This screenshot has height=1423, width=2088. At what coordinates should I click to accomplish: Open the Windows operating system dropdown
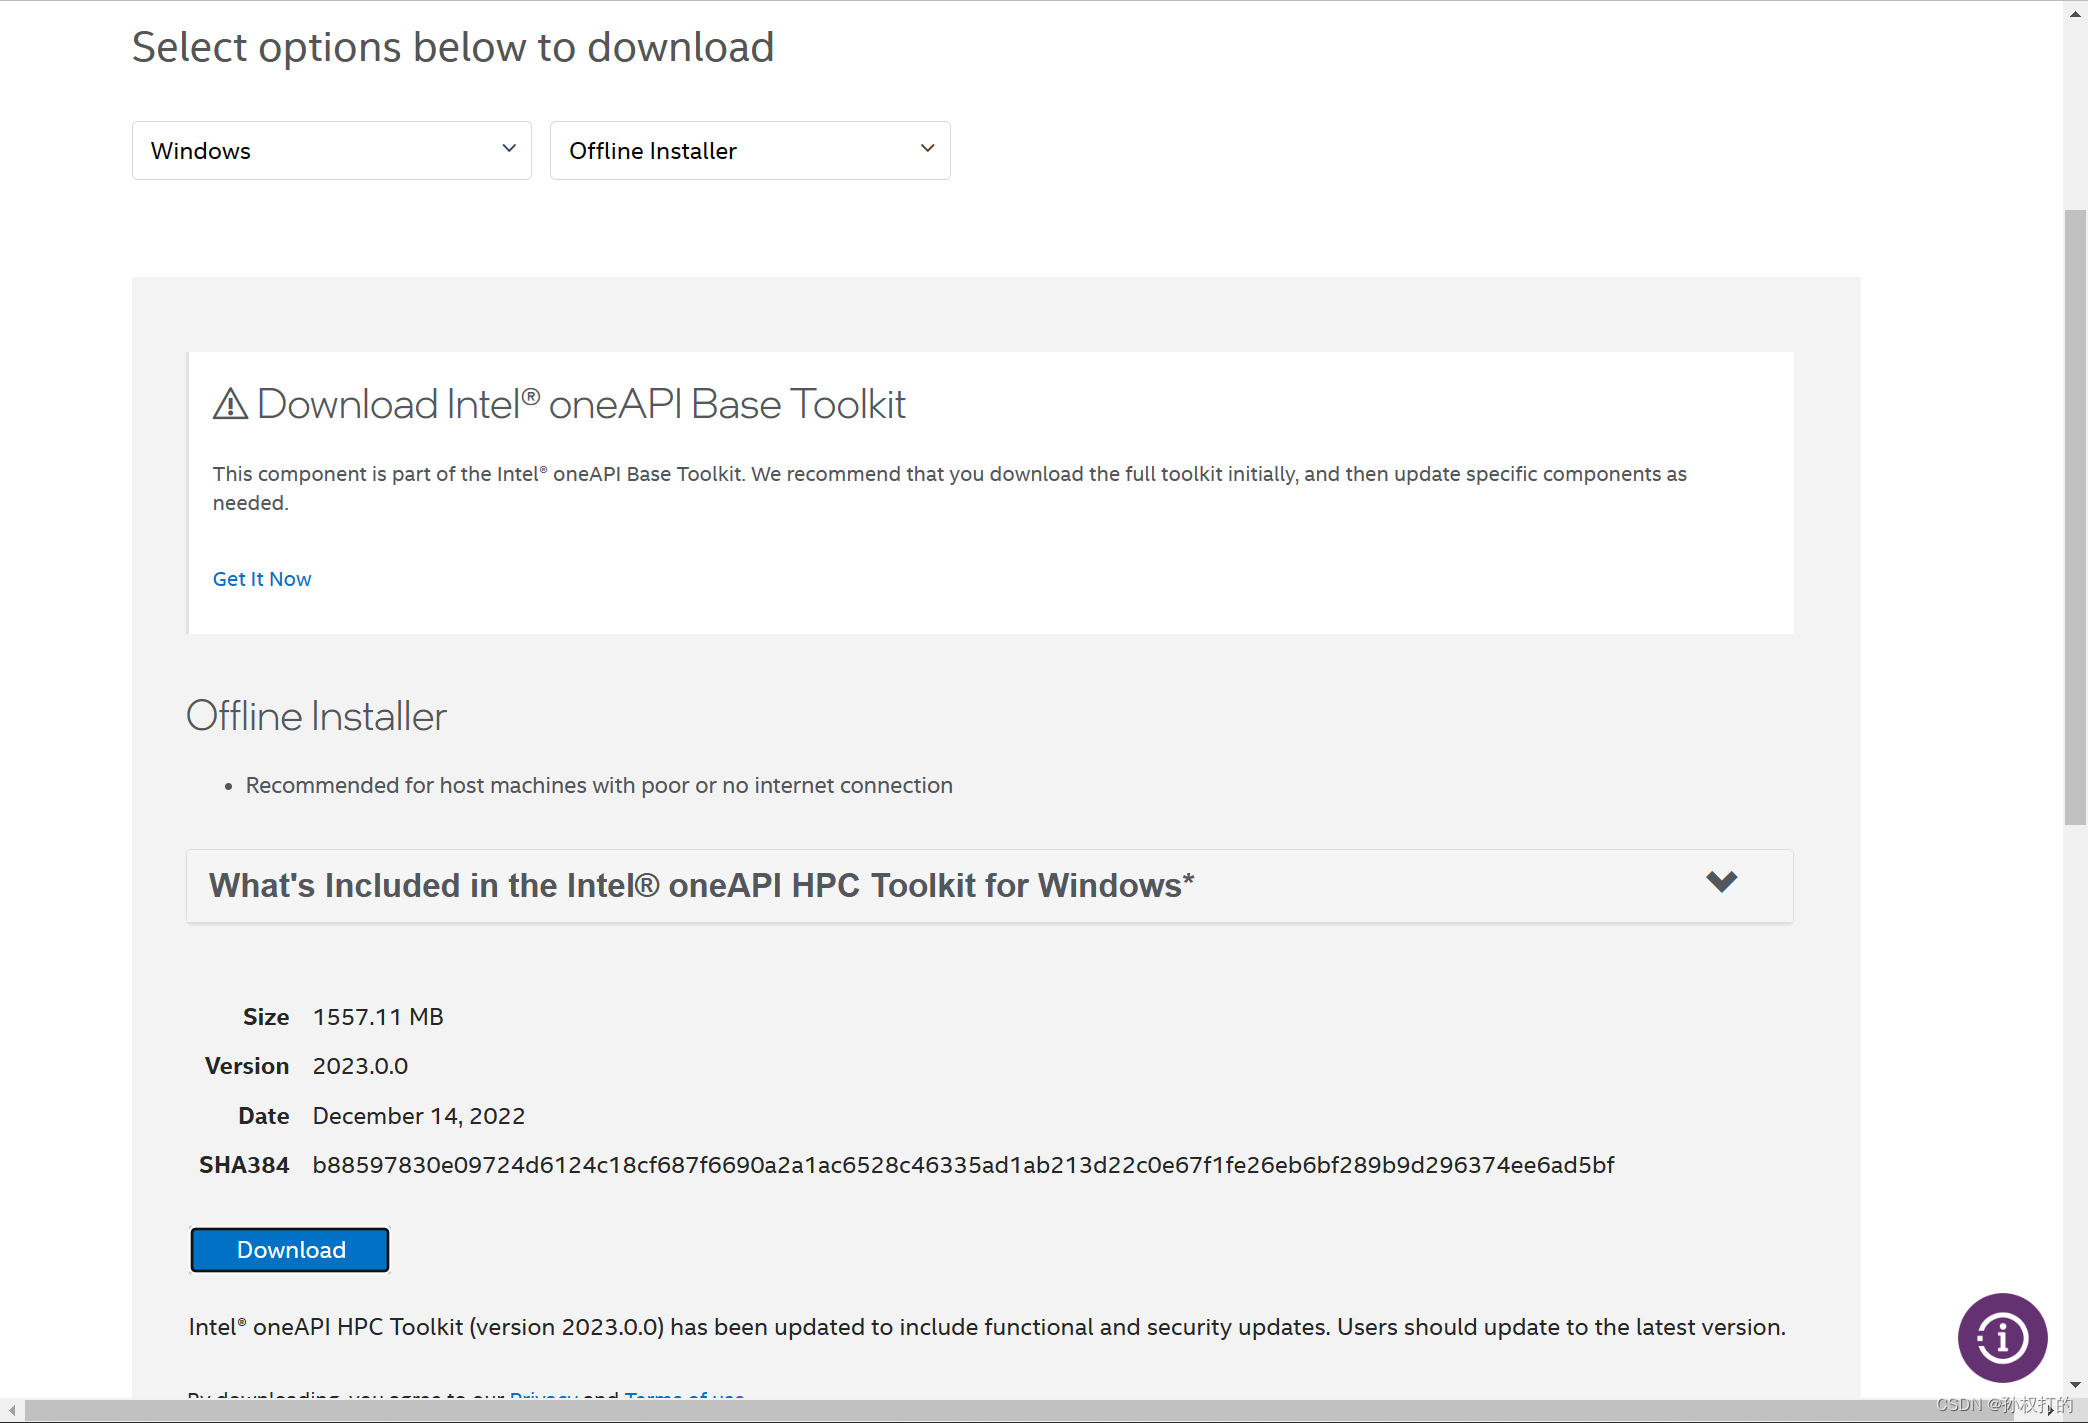tap(331, 150)
